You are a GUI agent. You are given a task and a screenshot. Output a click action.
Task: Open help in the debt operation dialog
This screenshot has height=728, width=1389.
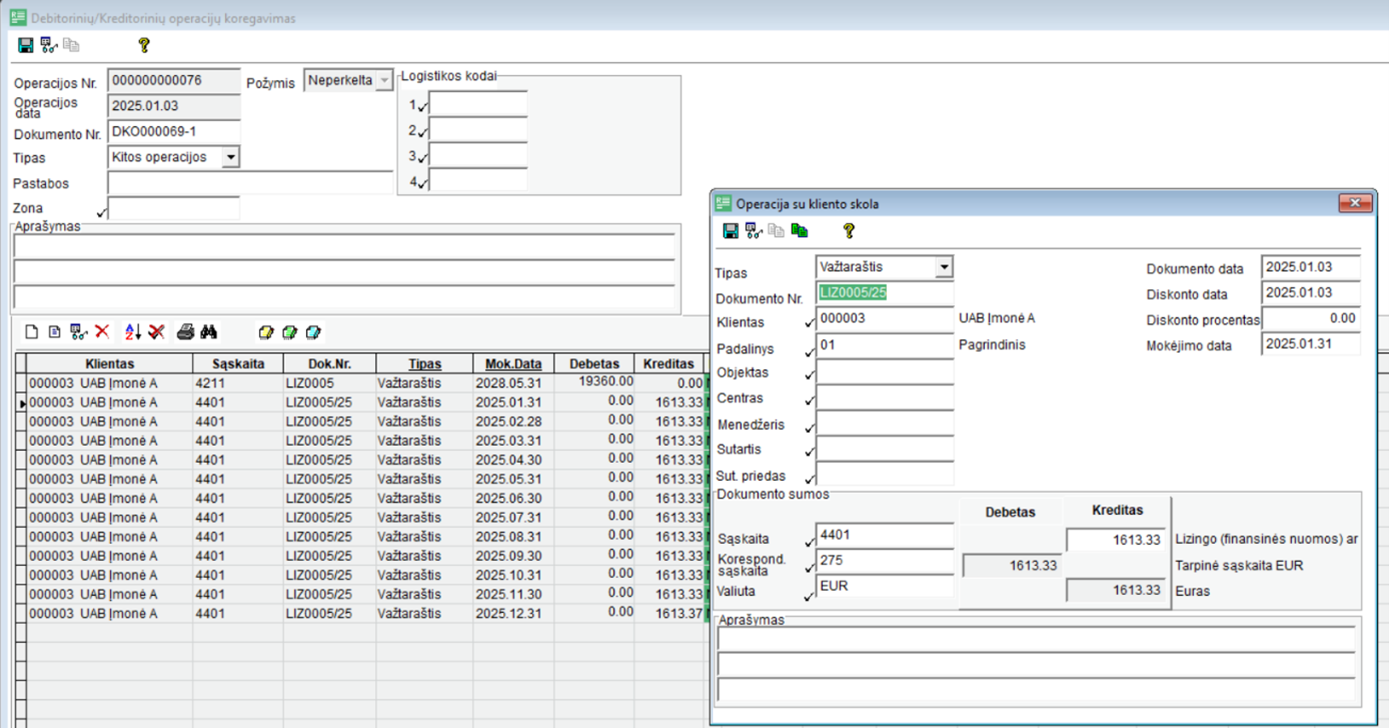coord(849,231)
